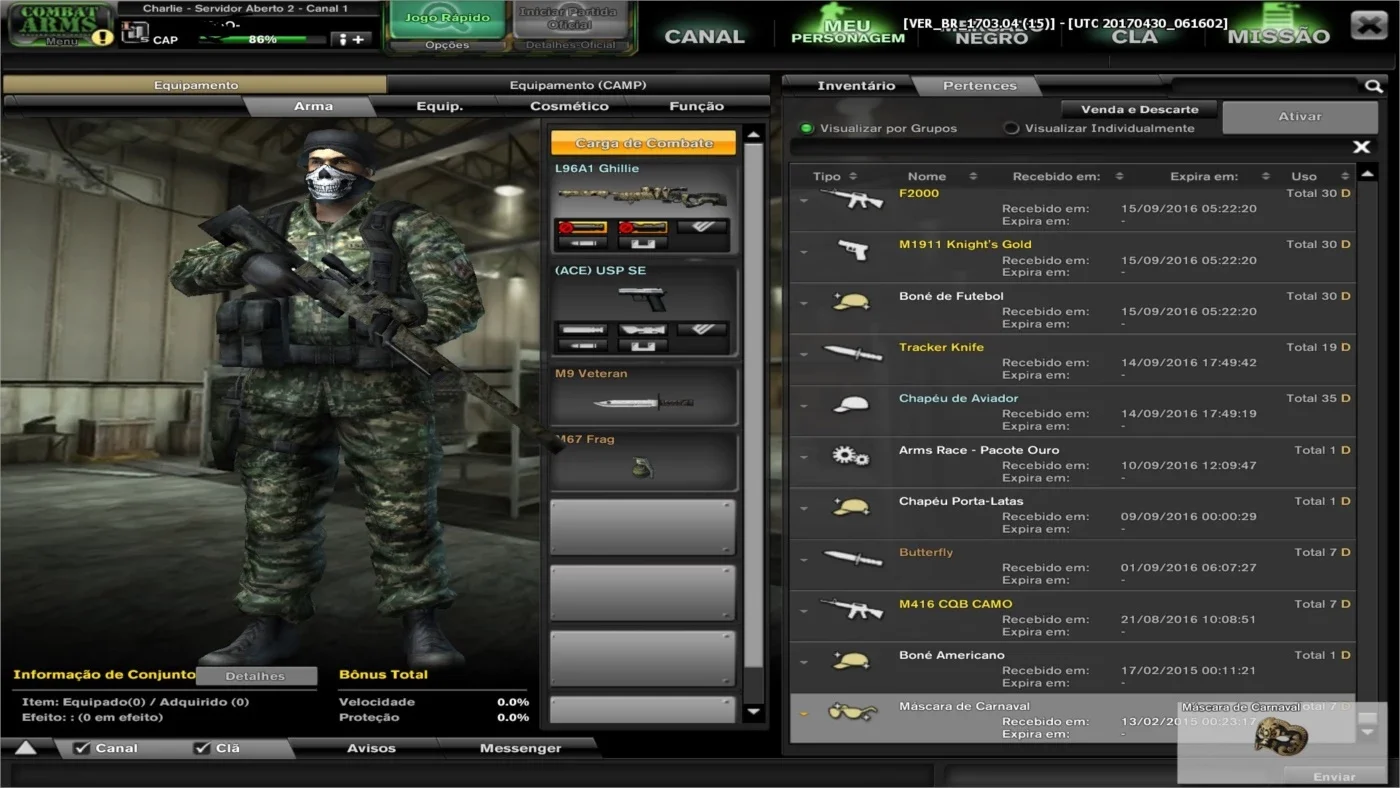Click the Jogo Rápido button
Image resolution: width=1400 pixels, height=788 pixels.
447,18
